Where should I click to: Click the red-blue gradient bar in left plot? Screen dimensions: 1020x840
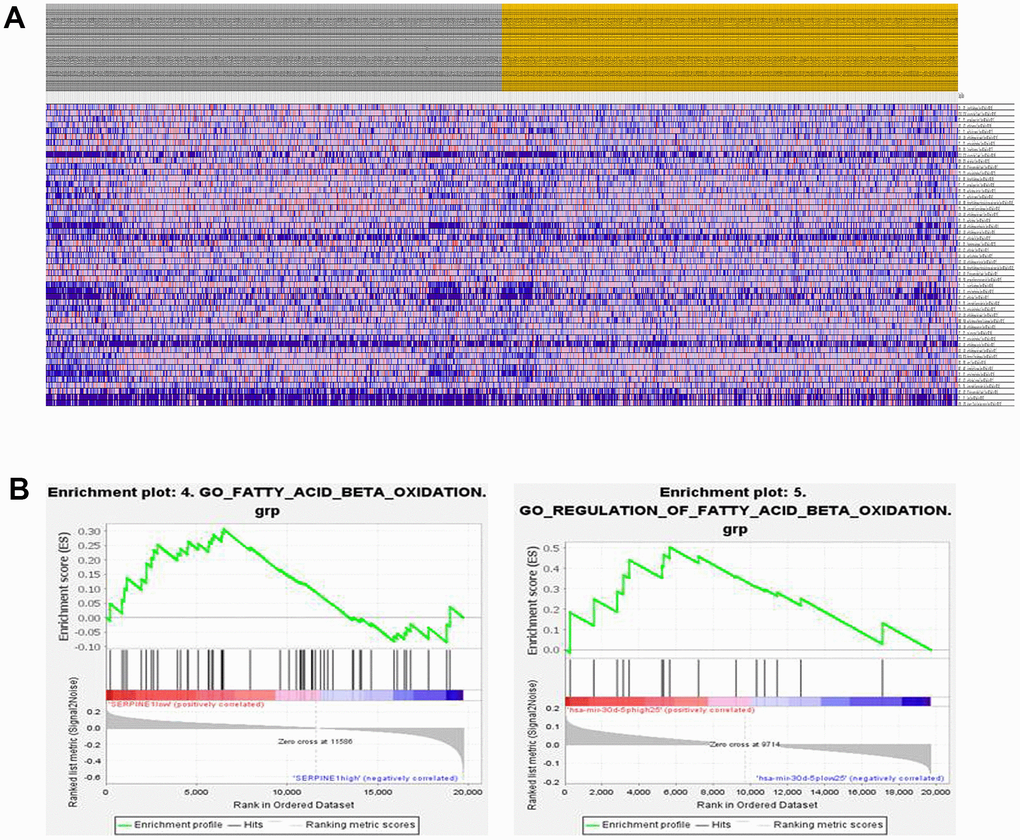[x=285, y=695]
